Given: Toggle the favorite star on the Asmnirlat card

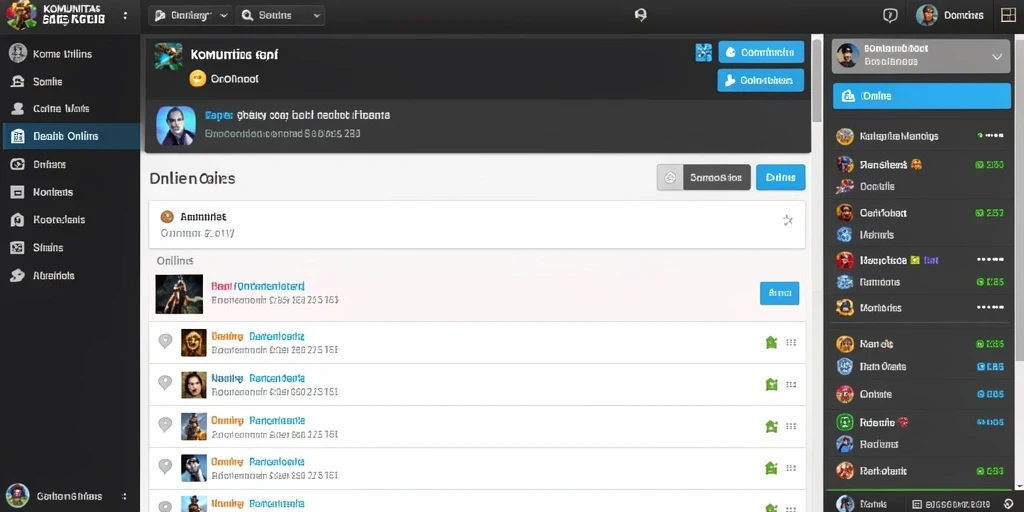Looking at the screenshot, I should click(x=788, y=220).
